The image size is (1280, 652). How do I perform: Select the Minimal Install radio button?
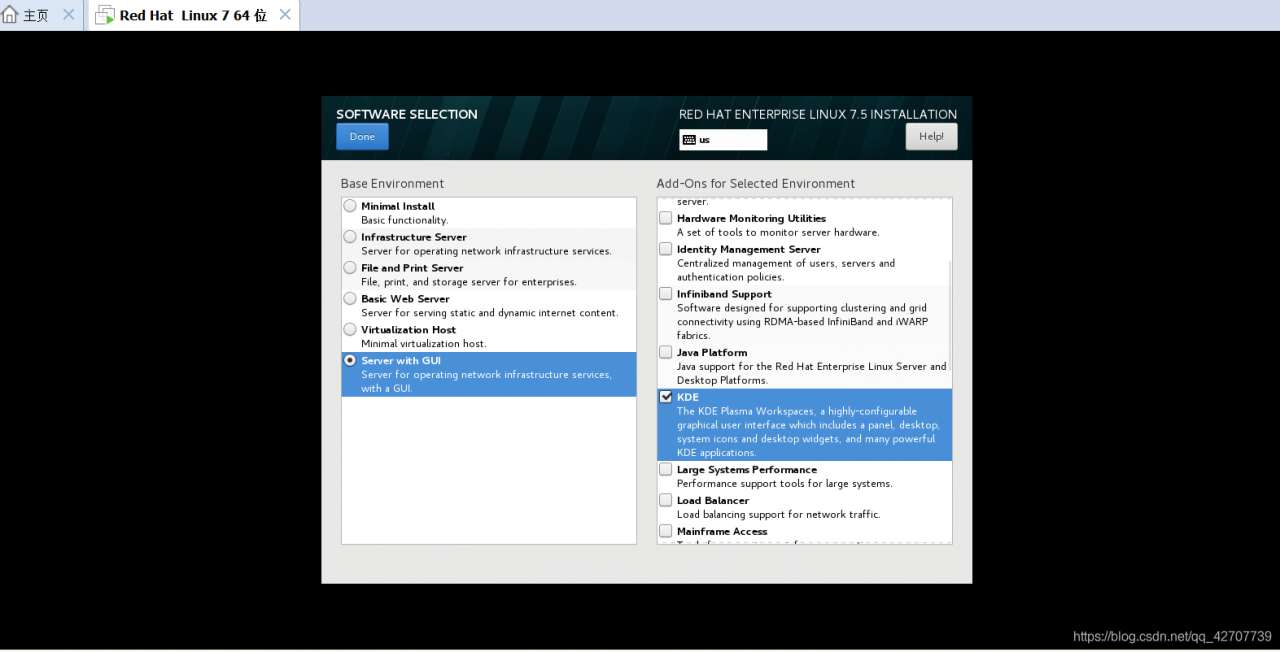click(350, 206)
